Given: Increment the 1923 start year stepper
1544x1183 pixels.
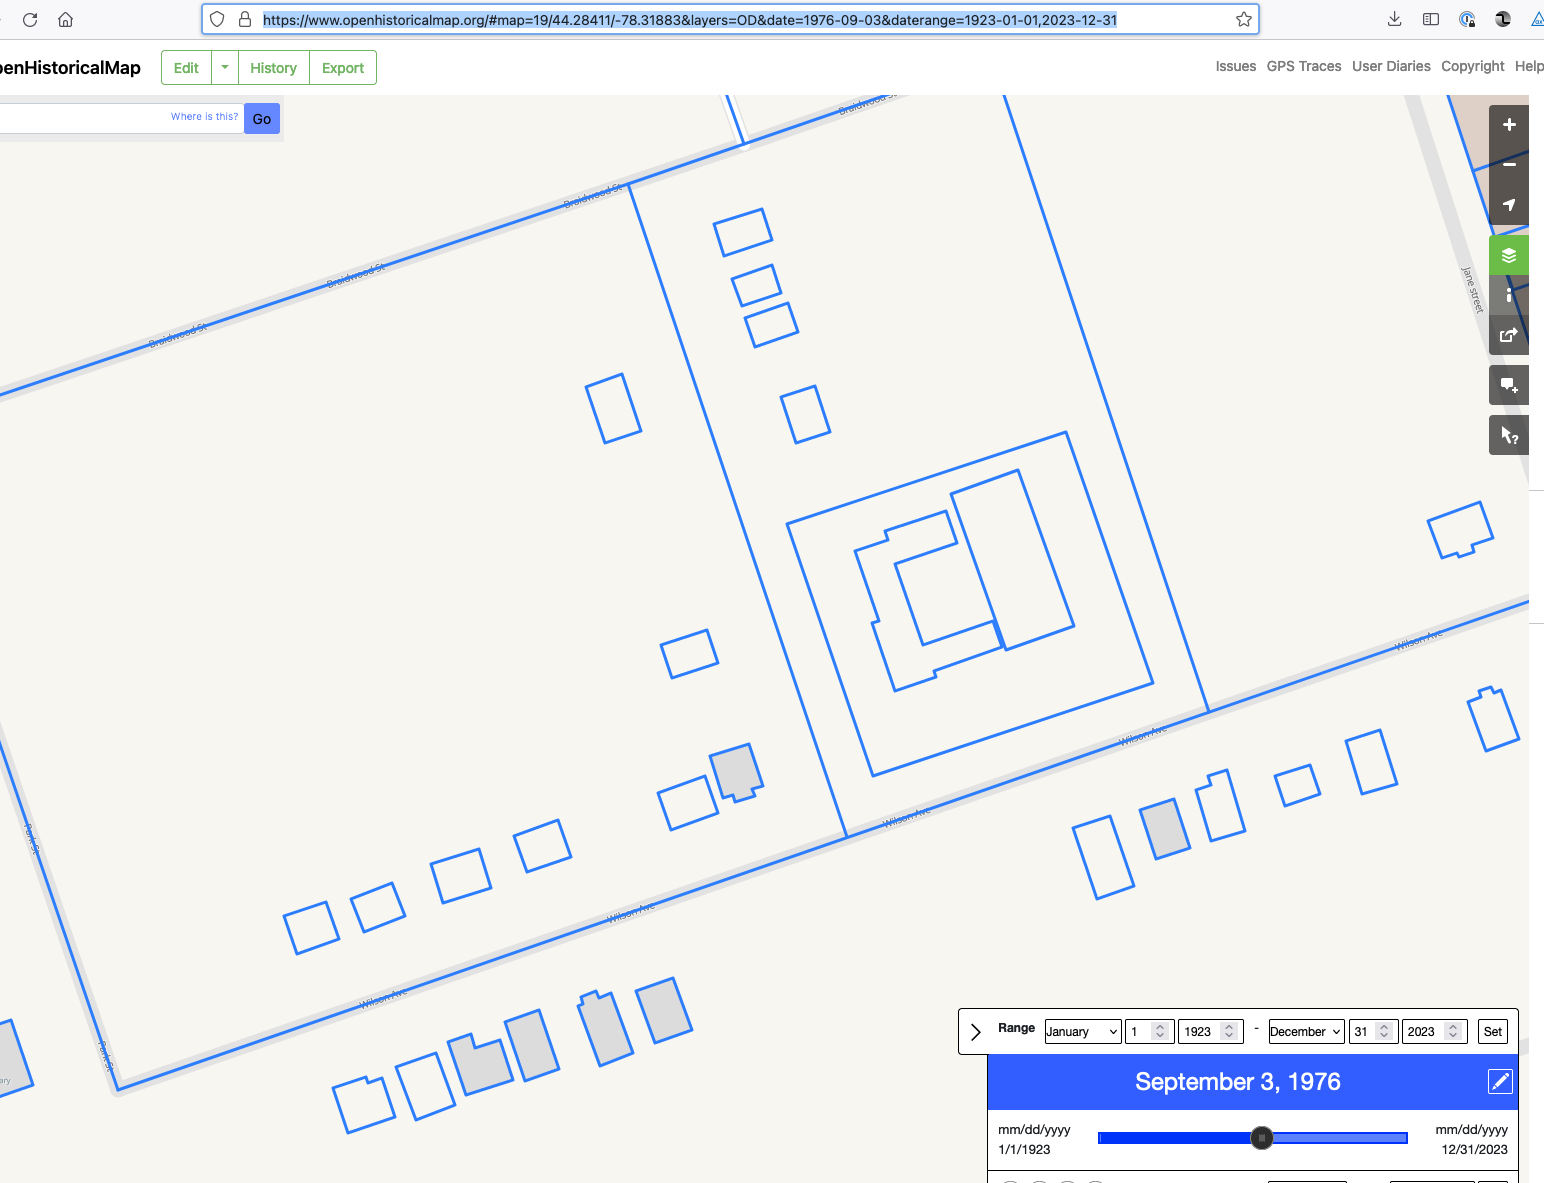Looking at the screenshot, I should pos(1231,1026).
